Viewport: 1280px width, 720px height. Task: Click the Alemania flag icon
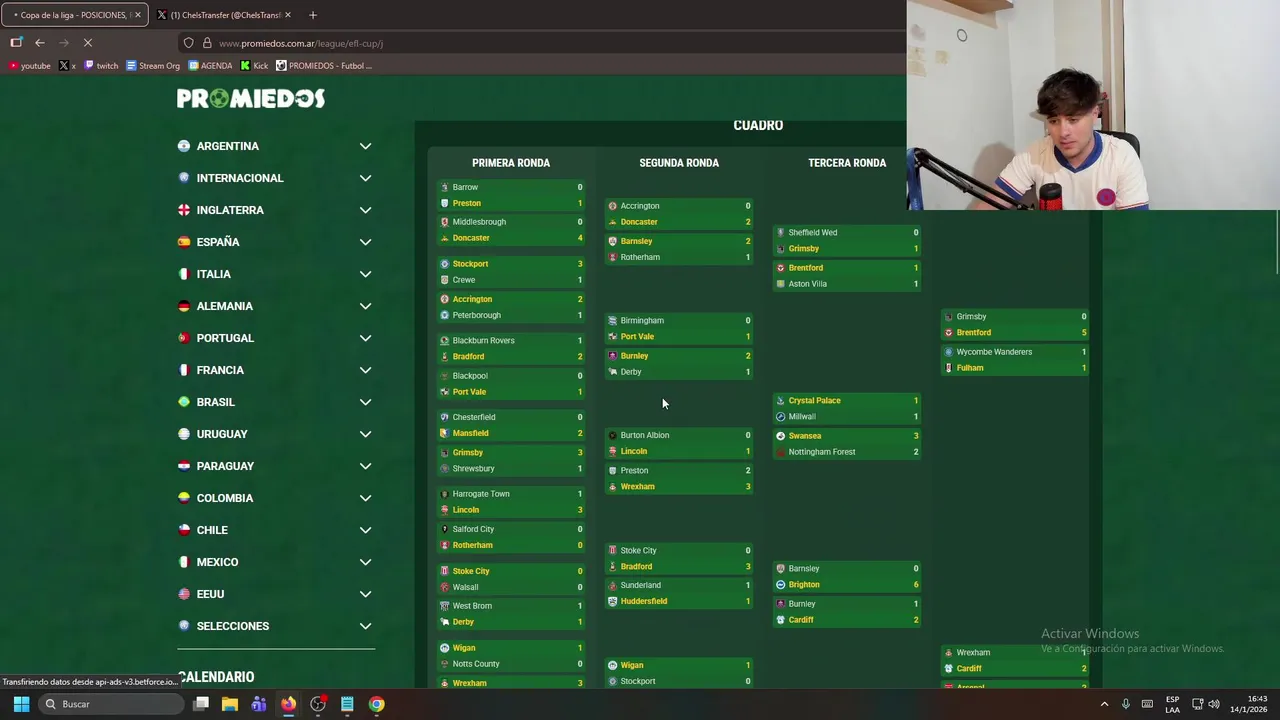[x=184, y=306]
